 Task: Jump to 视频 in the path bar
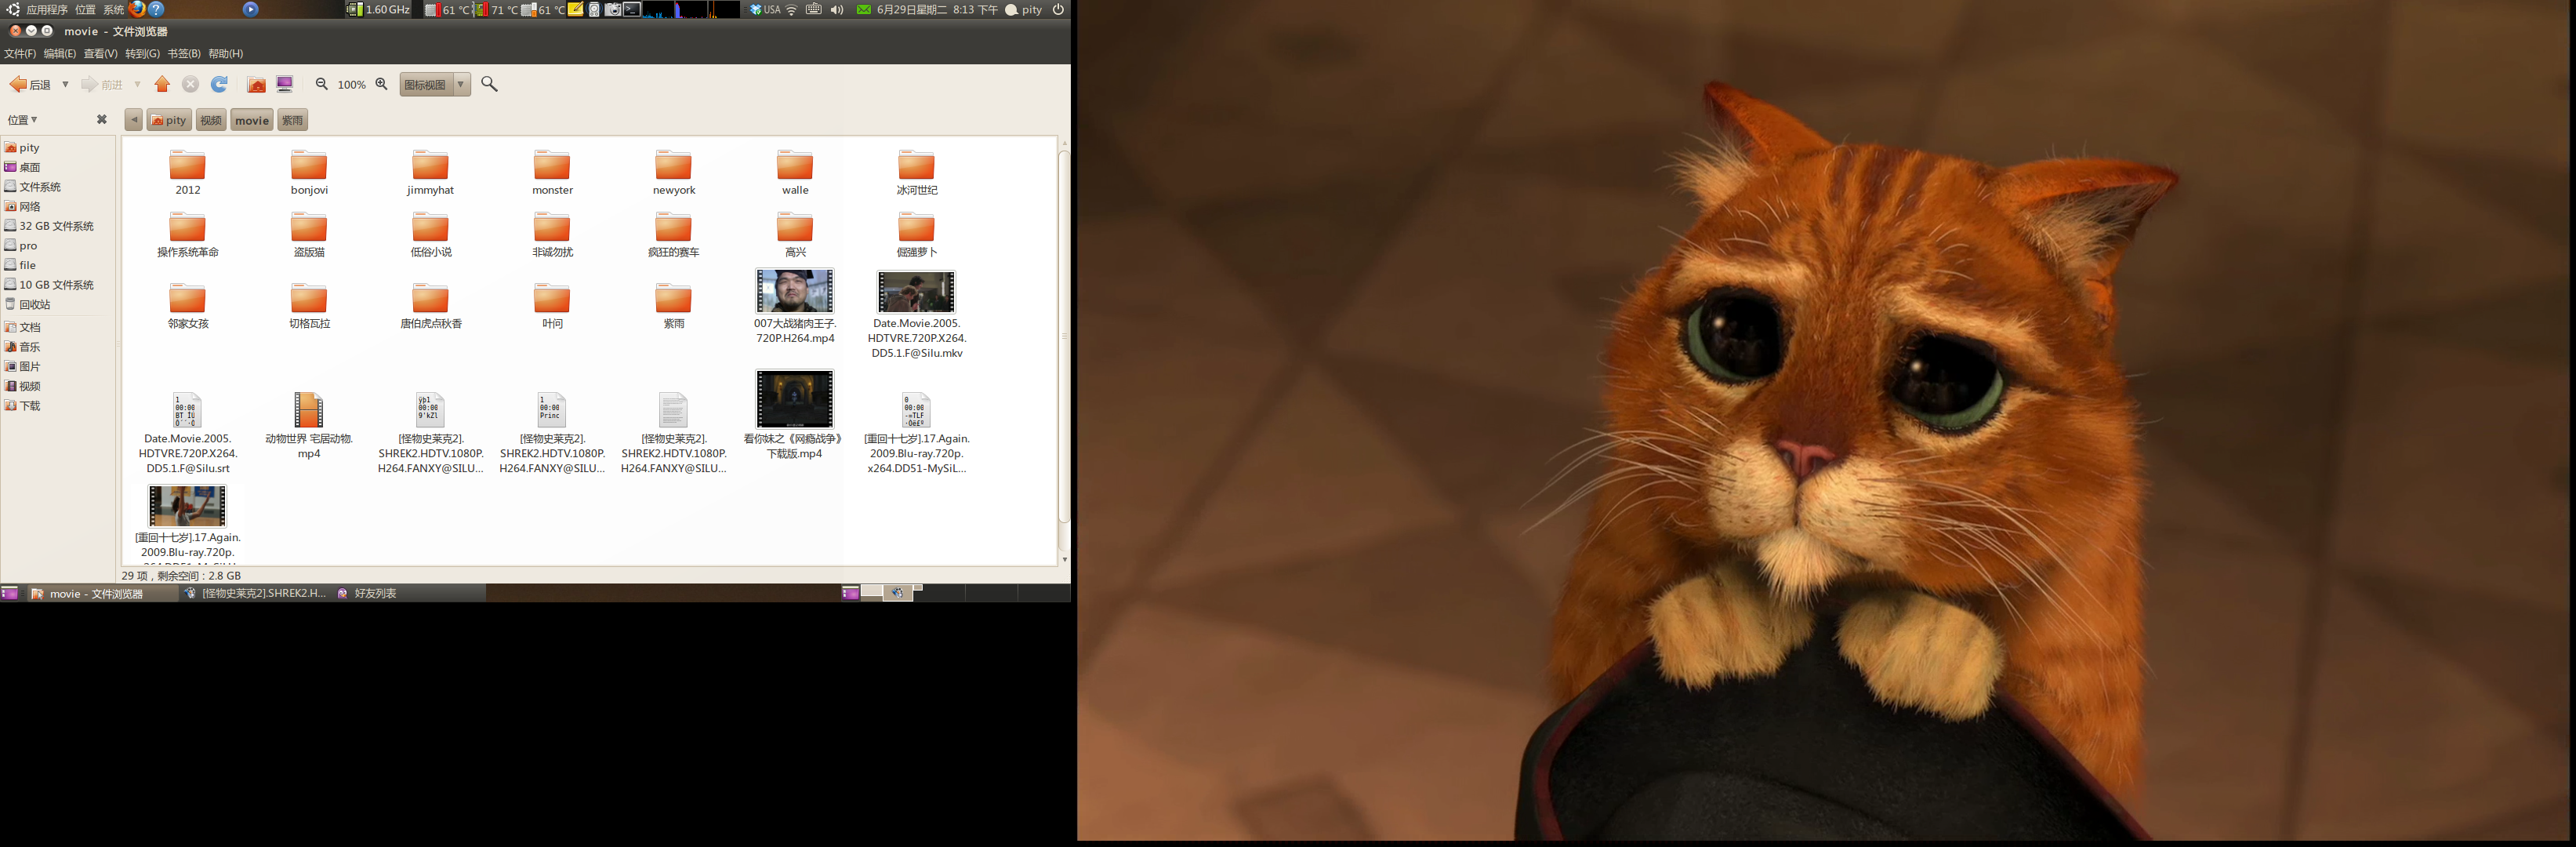(211, 120)
